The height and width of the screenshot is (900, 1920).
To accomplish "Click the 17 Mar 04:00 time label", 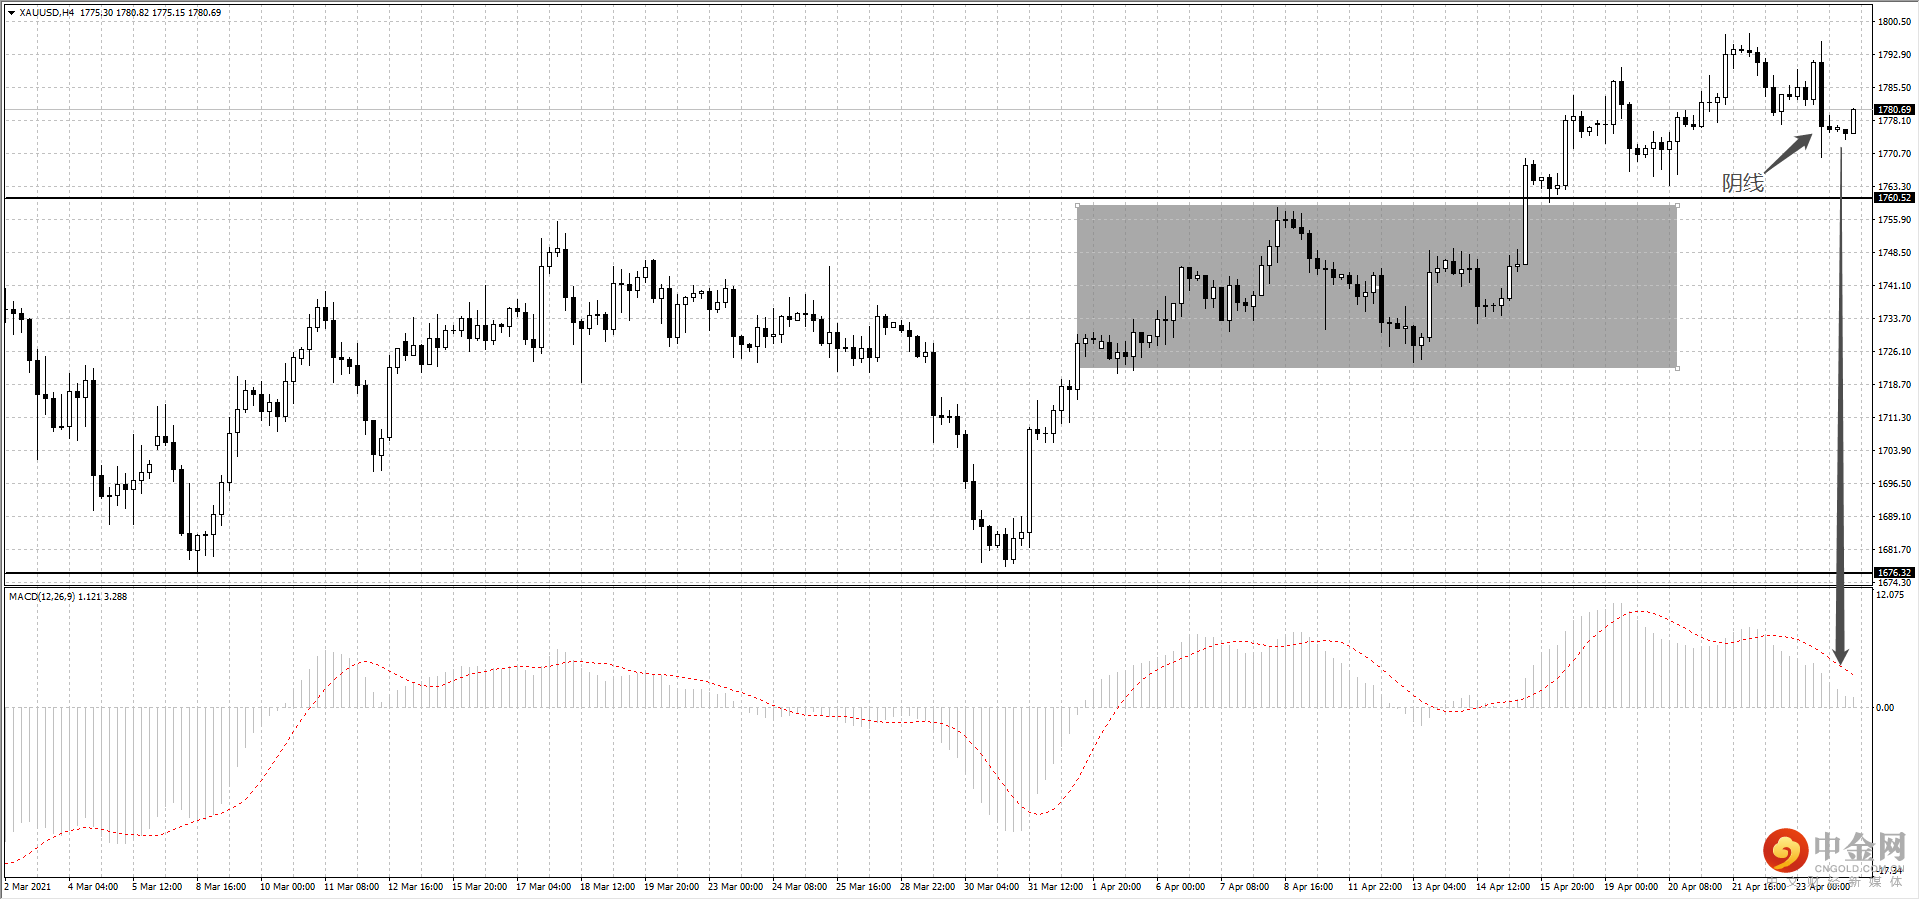I will (x=543, y=887).
